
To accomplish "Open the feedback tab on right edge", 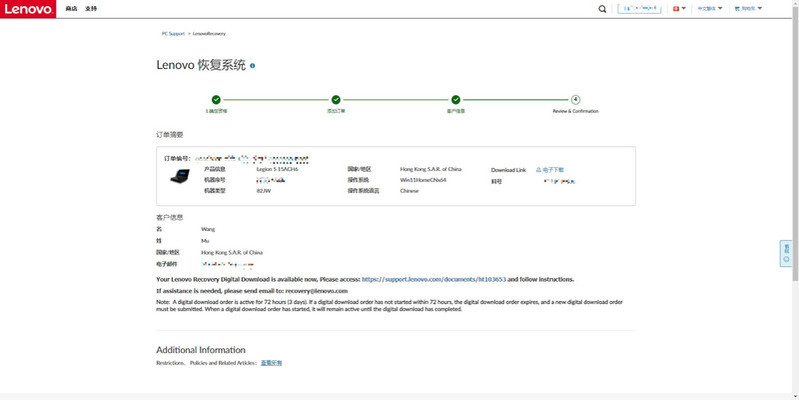I will [x=787, y=253].
